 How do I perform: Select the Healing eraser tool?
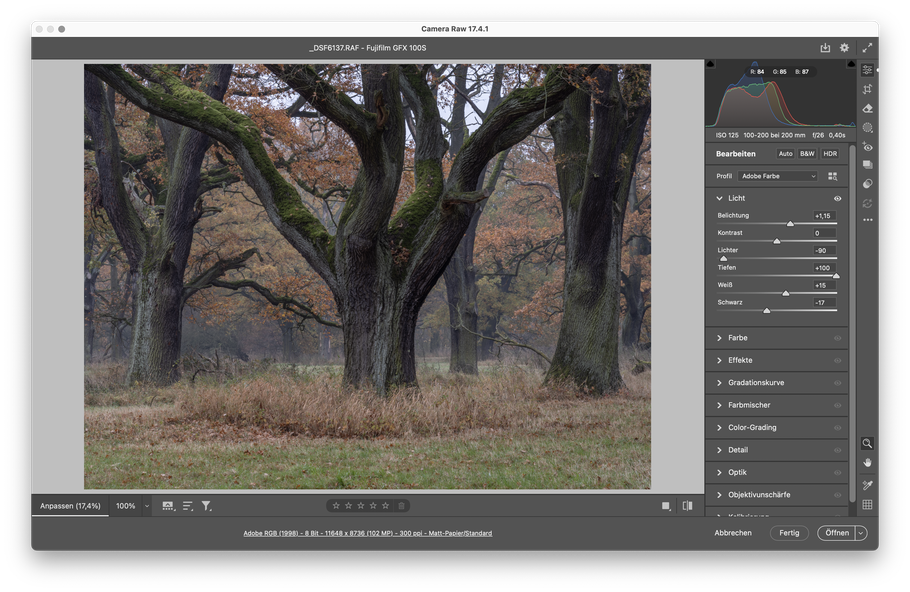click(867, 108)
